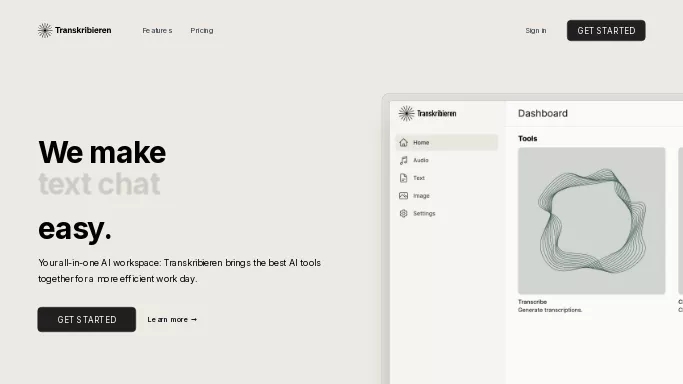
Task: Click the hero GET STARTED button below tagline
Action: 87,320
